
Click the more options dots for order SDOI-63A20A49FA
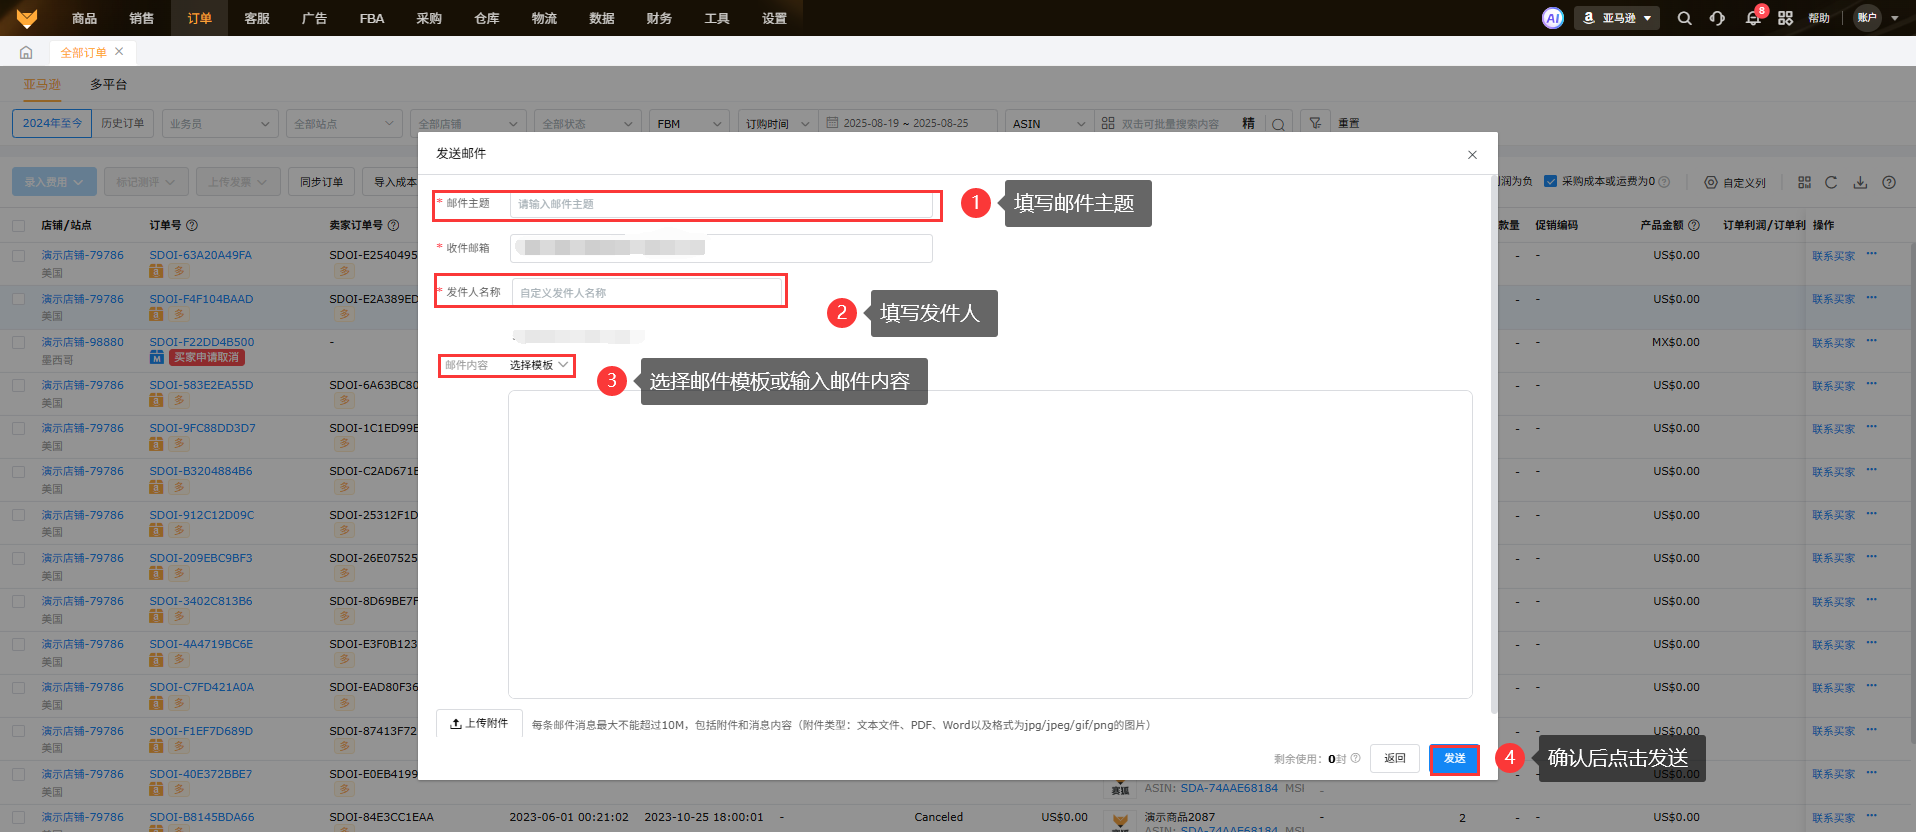click(1871, 253)
